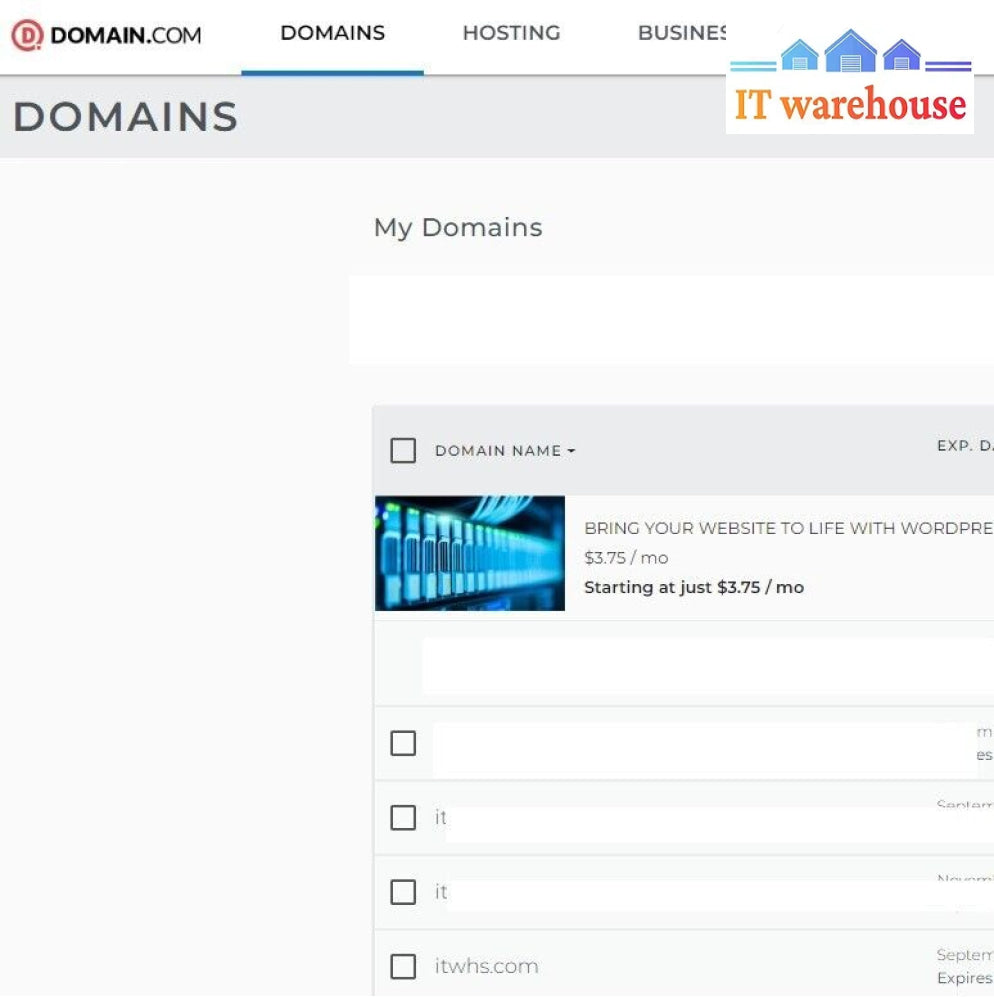Image resolution: width=994 pixels, height=1000 pixels.
Task: Tick the checkbox of the second 'it' domain row
Action: tap(403, 892)
